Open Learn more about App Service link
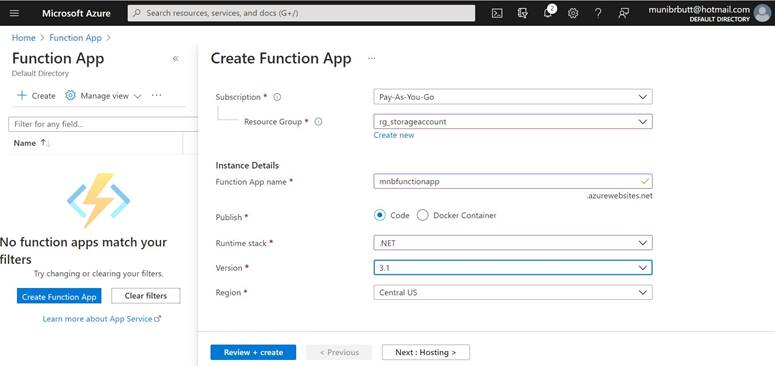Screen dimensions: 775x366 pos(102,319)
